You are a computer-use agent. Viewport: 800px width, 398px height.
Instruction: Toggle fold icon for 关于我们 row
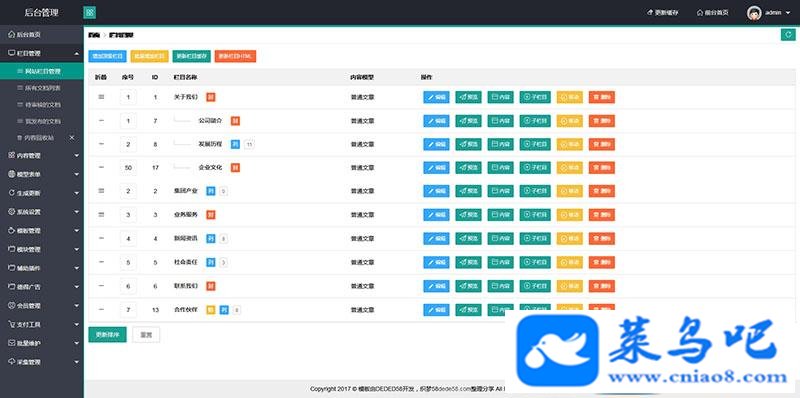pos(101,96)
